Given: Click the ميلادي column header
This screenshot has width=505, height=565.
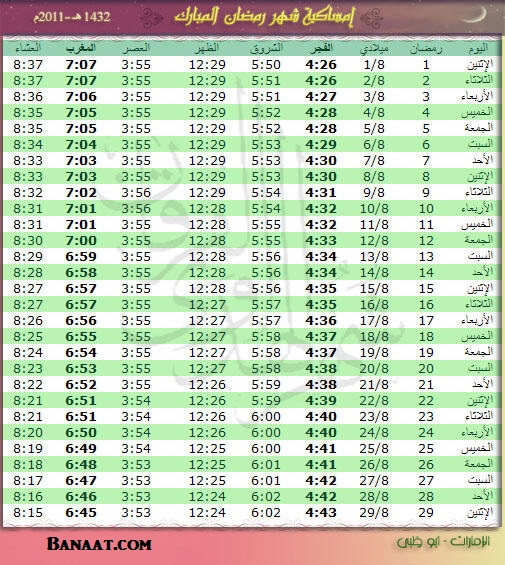Looking at the screenshot, I should pyautogui.click(x=374, y=49).
